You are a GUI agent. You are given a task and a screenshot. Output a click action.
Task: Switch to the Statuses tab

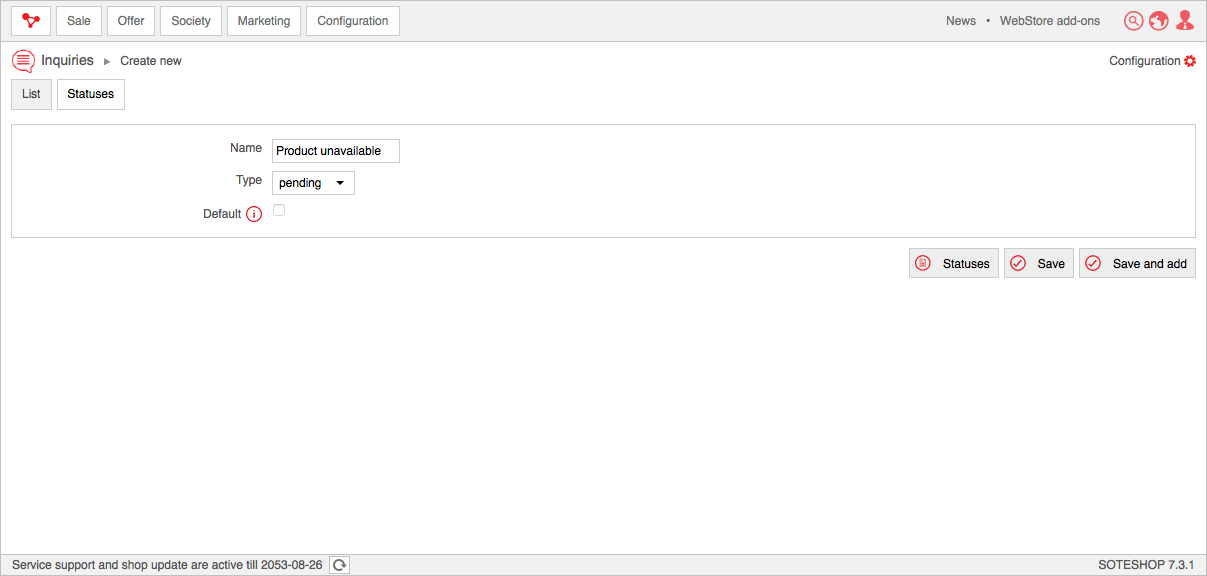point(91,94)
